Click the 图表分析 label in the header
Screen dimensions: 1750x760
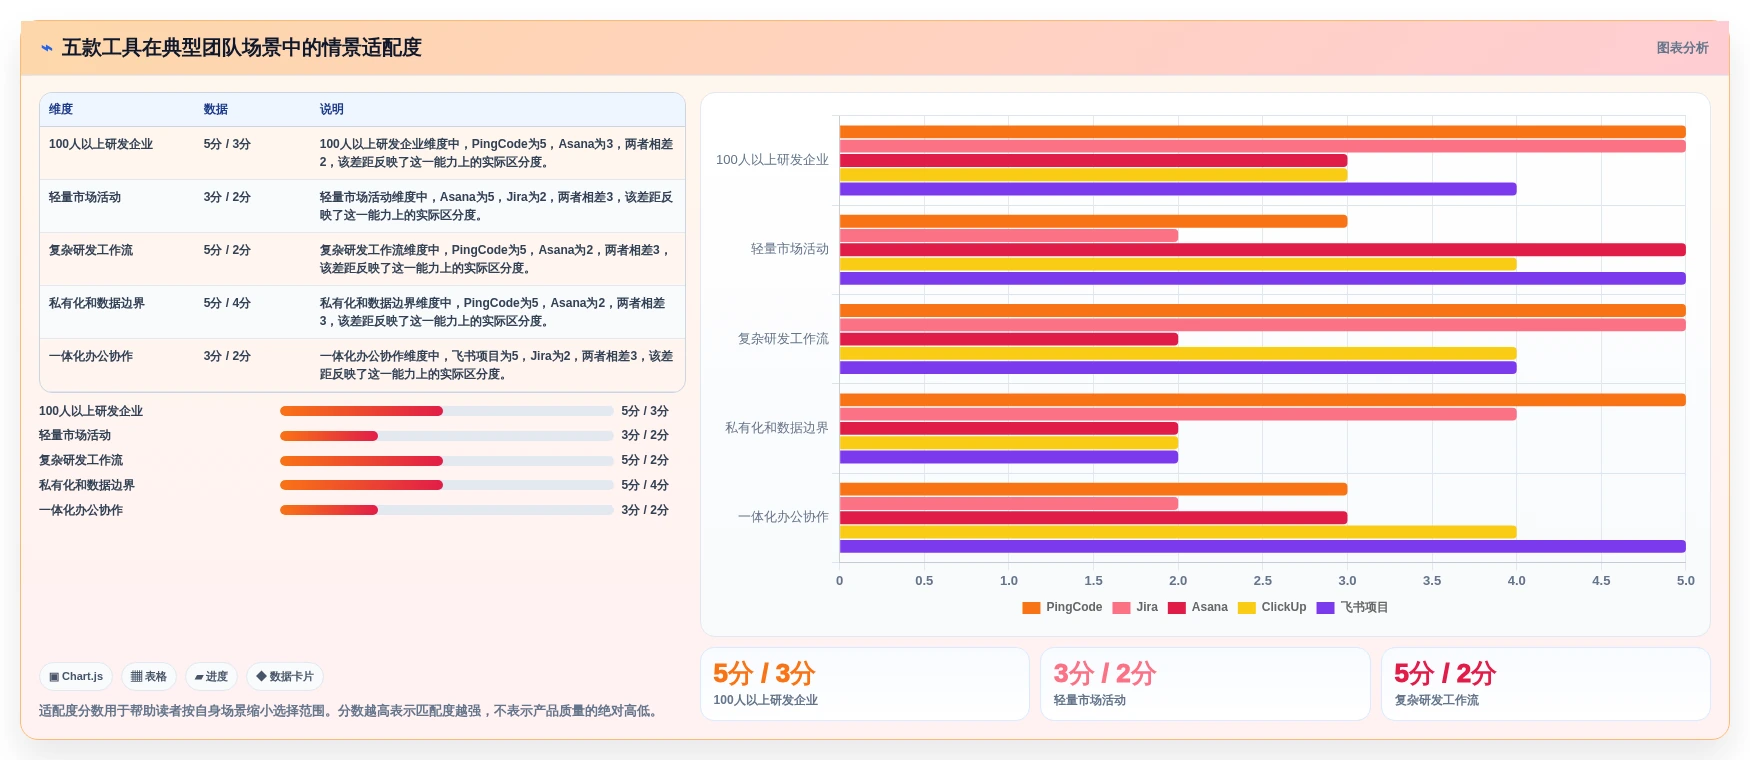[1682, 48]
